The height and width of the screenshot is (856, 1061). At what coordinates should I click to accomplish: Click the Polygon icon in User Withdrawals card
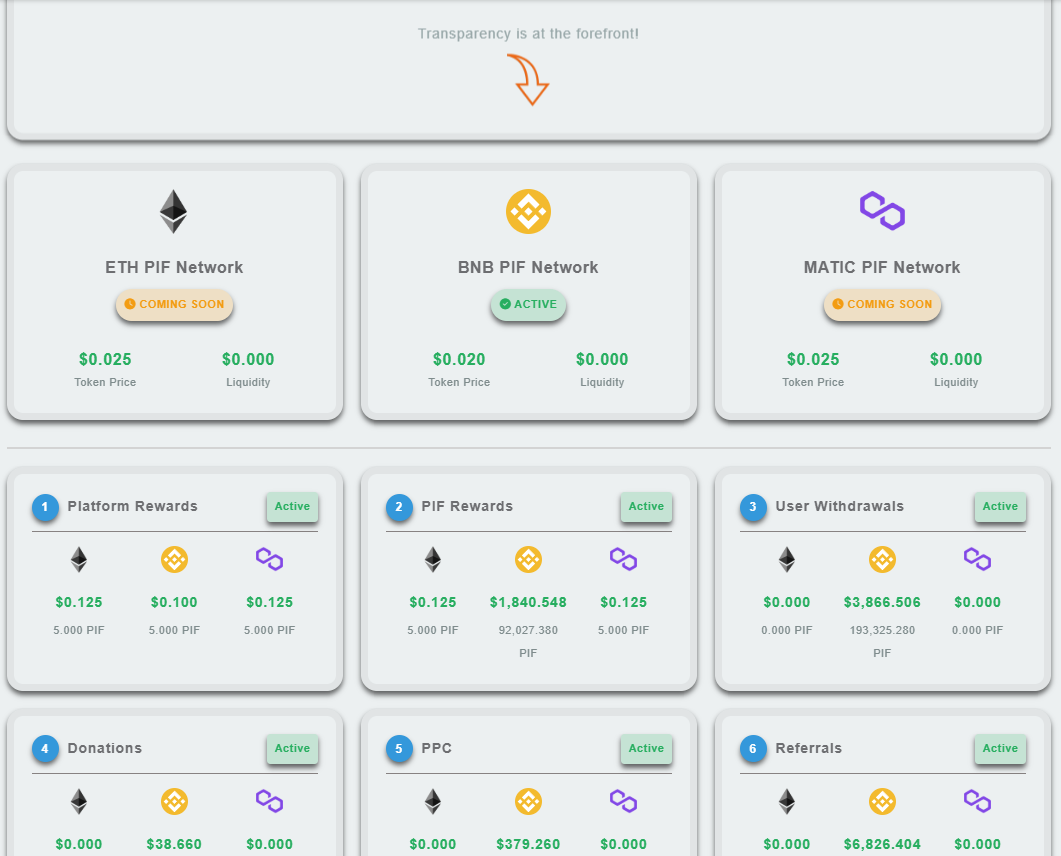pyautogui.click(x=977, y=560)
